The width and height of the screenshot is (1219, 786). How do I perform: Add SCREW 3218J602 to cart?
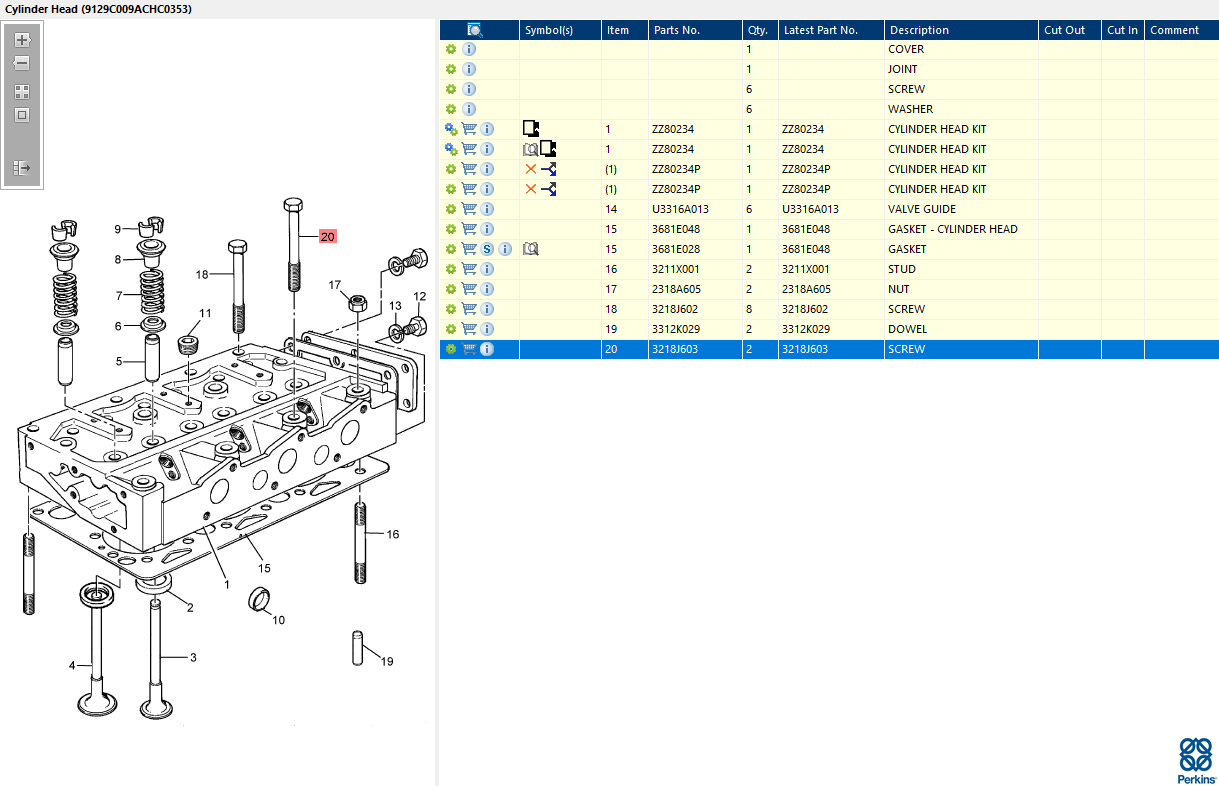(469, 309)
